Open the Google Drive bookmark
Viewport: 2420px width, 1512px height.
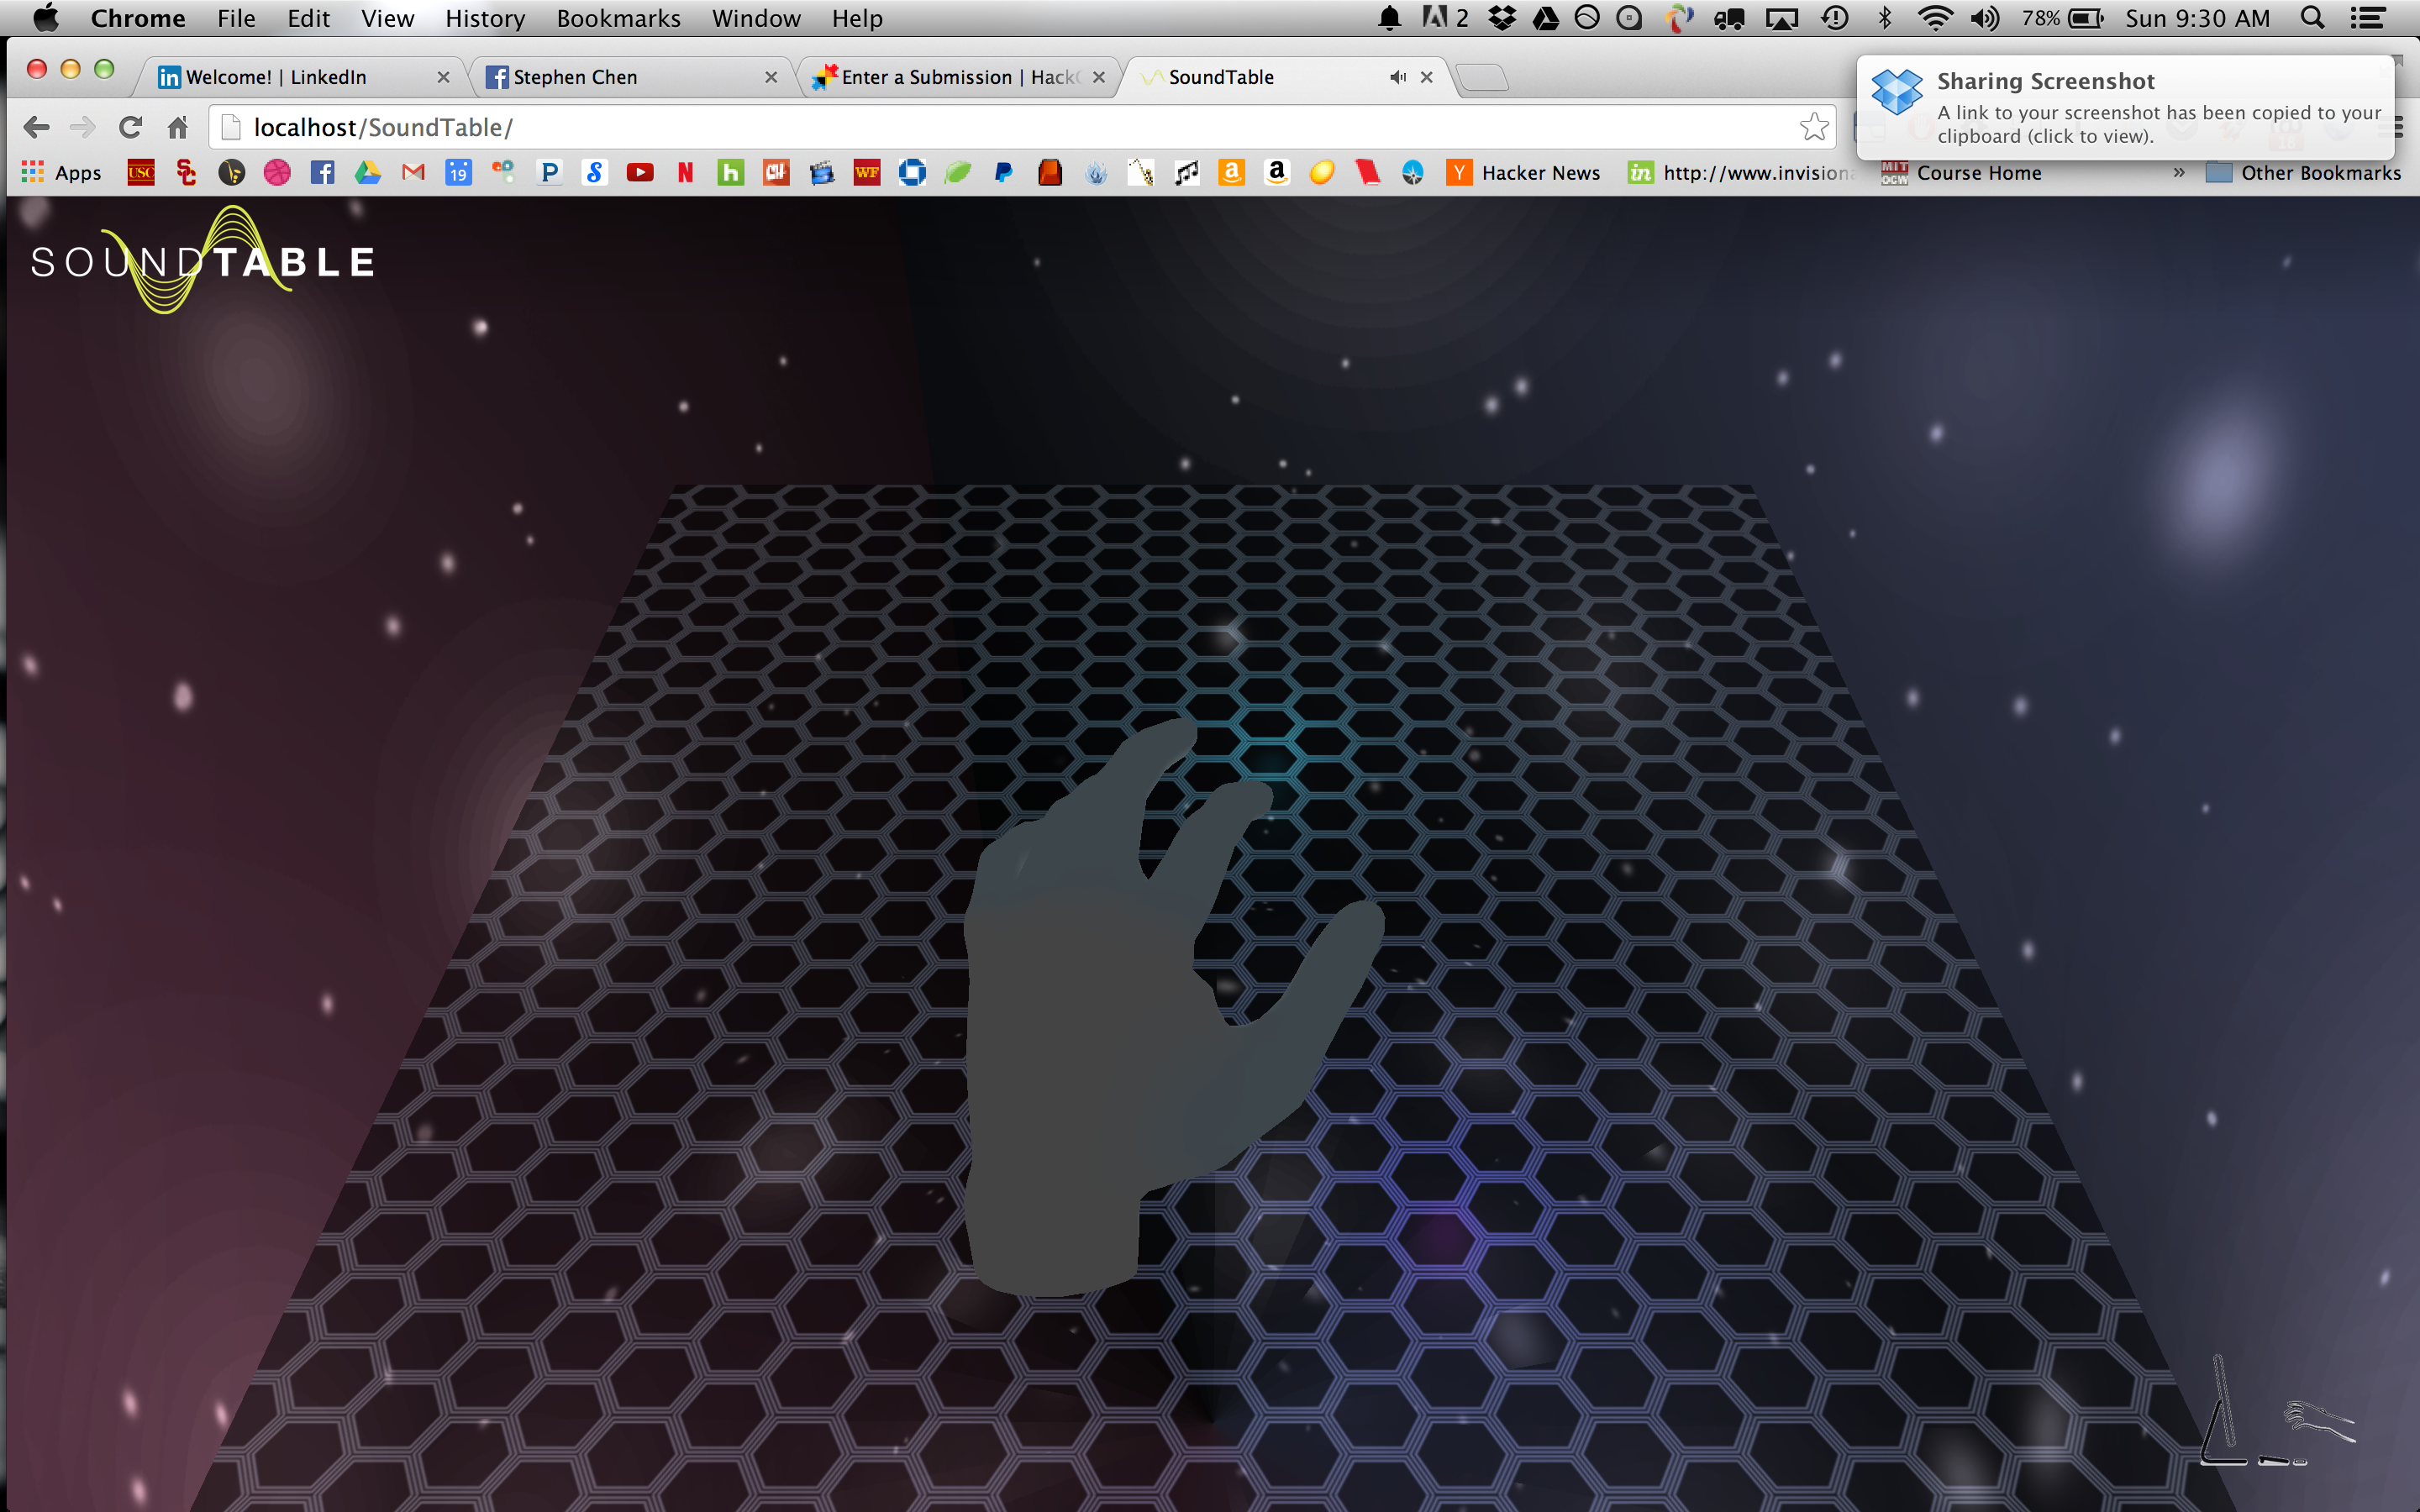(367, 173)
